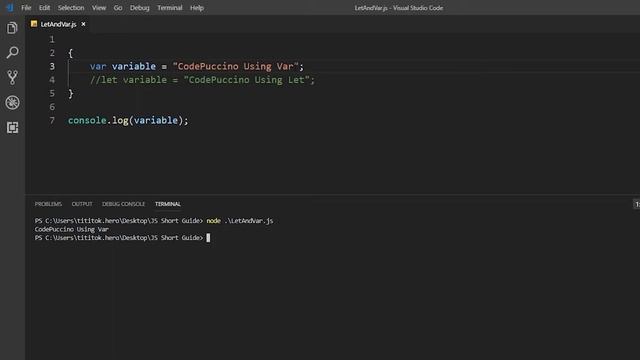Click the closing brace on line 5
The width and height of the screenshot is (640, 360).
pyautogui.click(x=71, y=93)
